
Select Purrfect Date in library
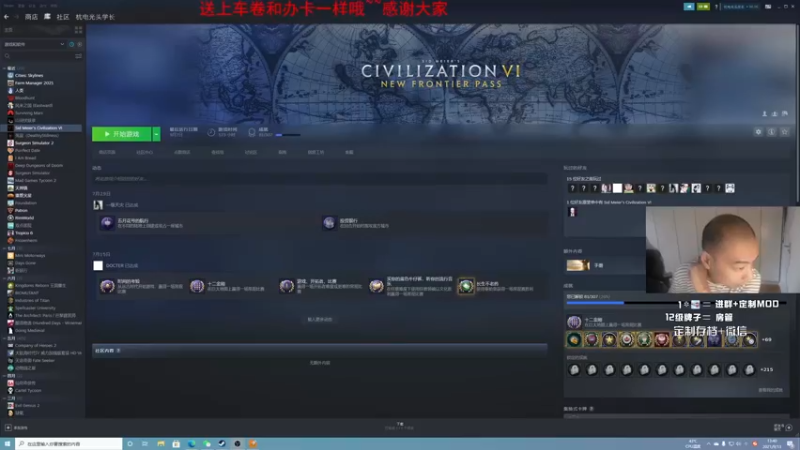pyautogui.click(x=27, y=151)
